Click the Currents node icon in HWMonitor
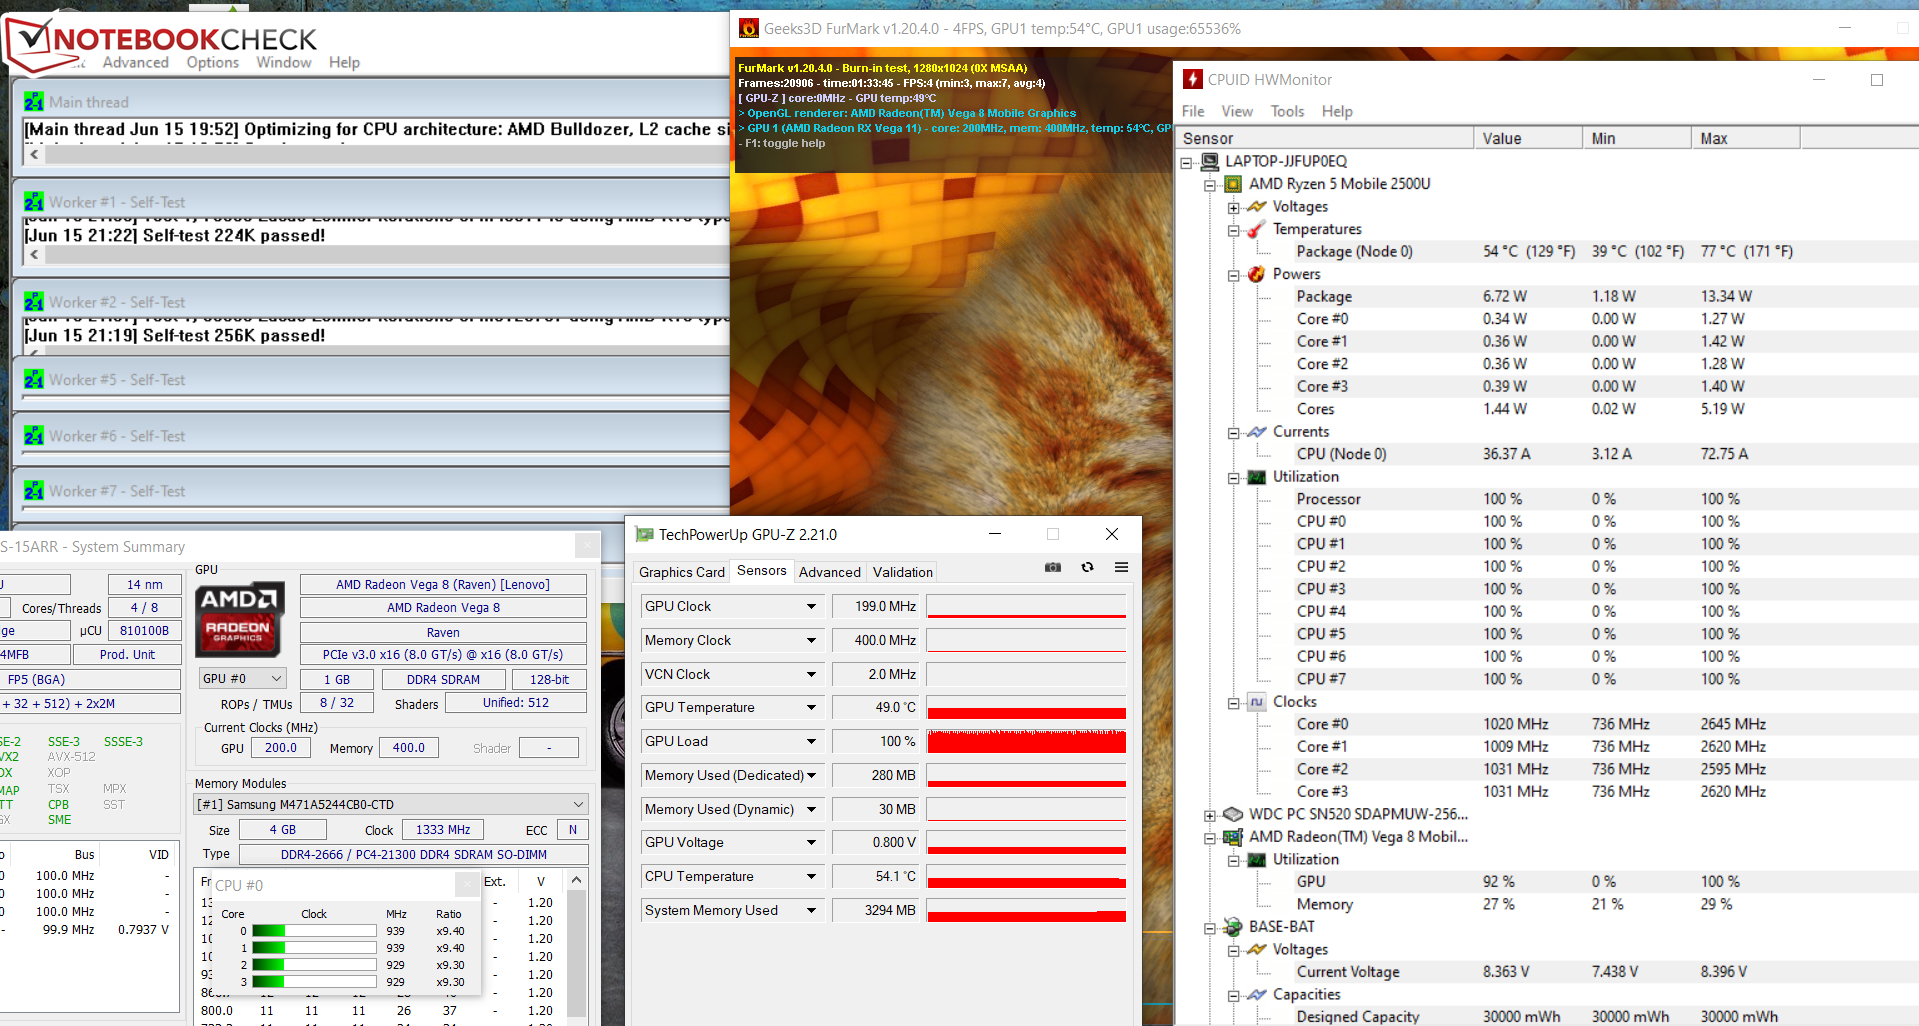 pyautogui.click(x=1256, y=432)
